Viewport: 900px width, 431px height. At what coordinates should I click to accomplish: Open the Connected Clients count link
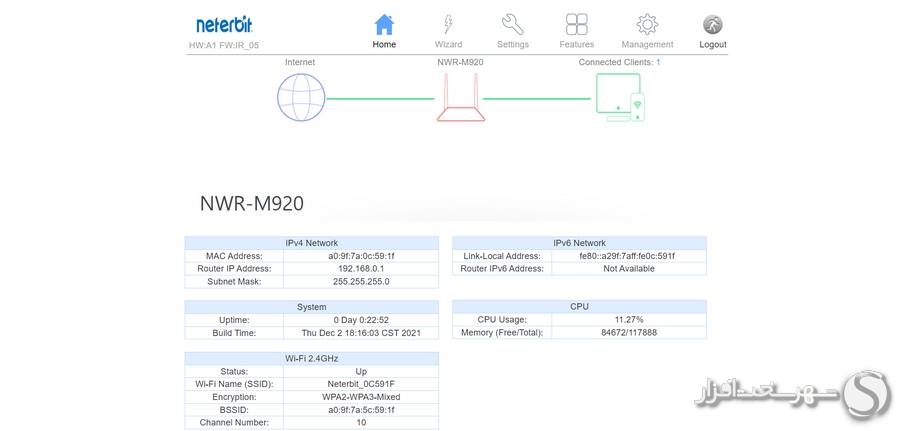coord(658,62)
